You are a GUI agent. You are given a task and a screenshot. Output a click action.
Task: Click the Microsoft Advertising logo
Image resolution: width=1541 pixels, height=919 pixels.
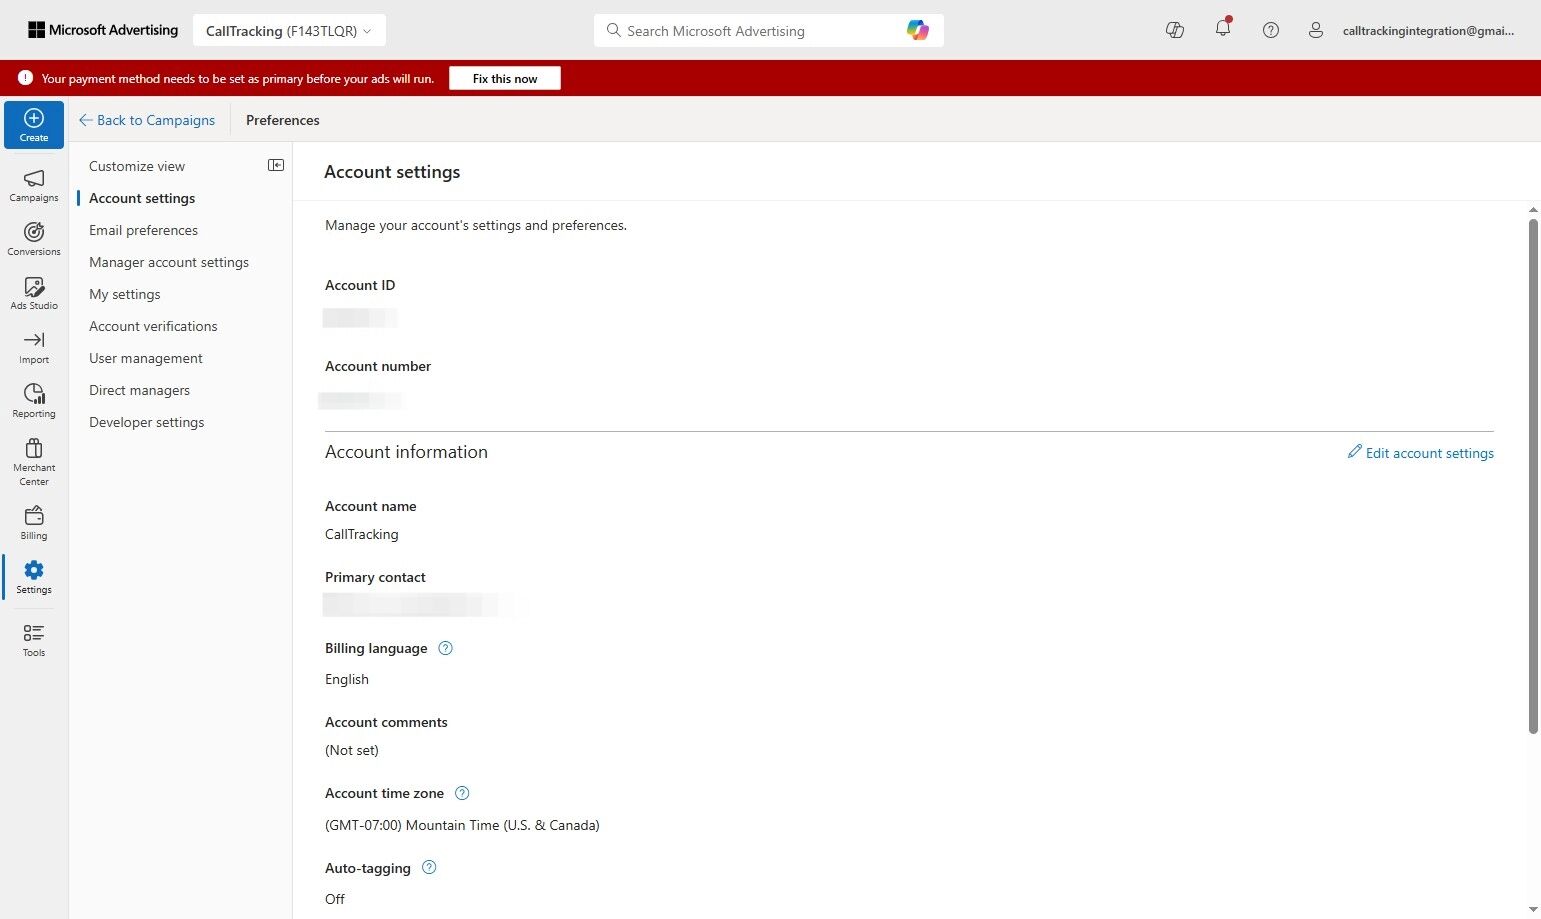(x=103, y=30)
